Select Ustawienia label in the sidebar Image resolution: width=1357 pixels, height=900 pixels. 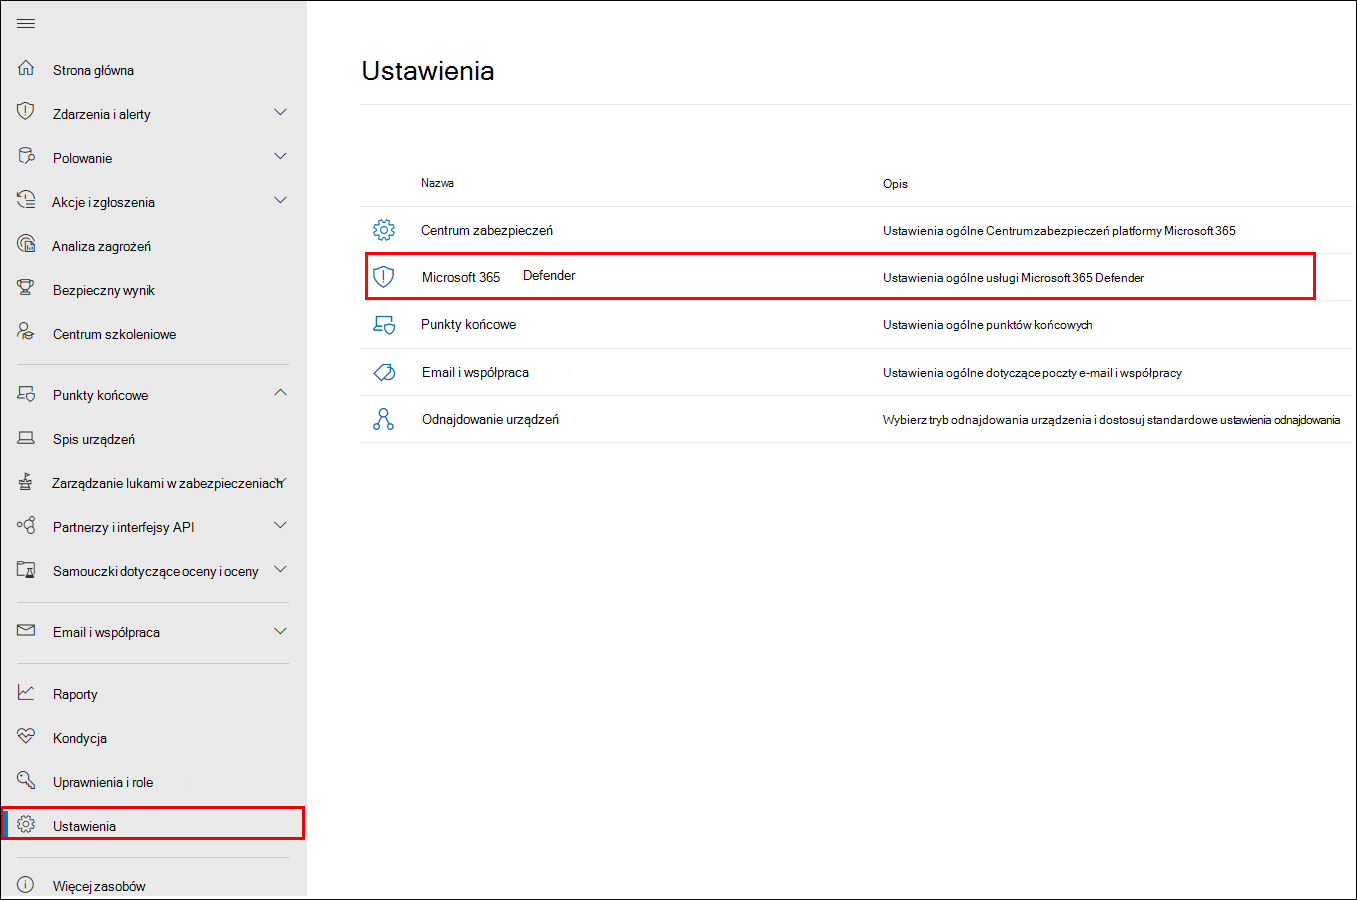[84, 826]
